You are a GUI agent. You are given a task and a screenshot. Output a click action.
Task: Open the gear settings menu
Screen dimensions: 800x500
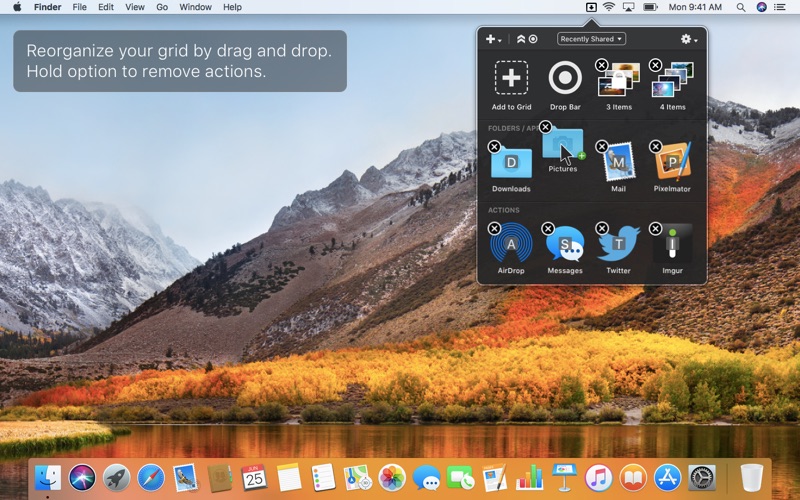pos(688,39)
